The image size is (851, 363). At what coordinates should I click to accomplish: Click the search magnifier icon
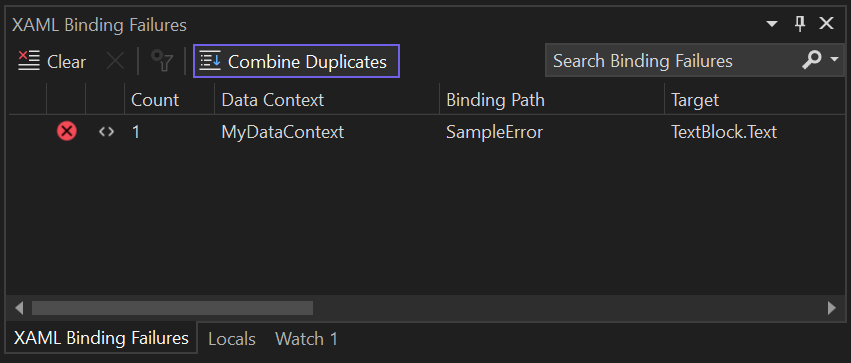[x=811, y=61]
